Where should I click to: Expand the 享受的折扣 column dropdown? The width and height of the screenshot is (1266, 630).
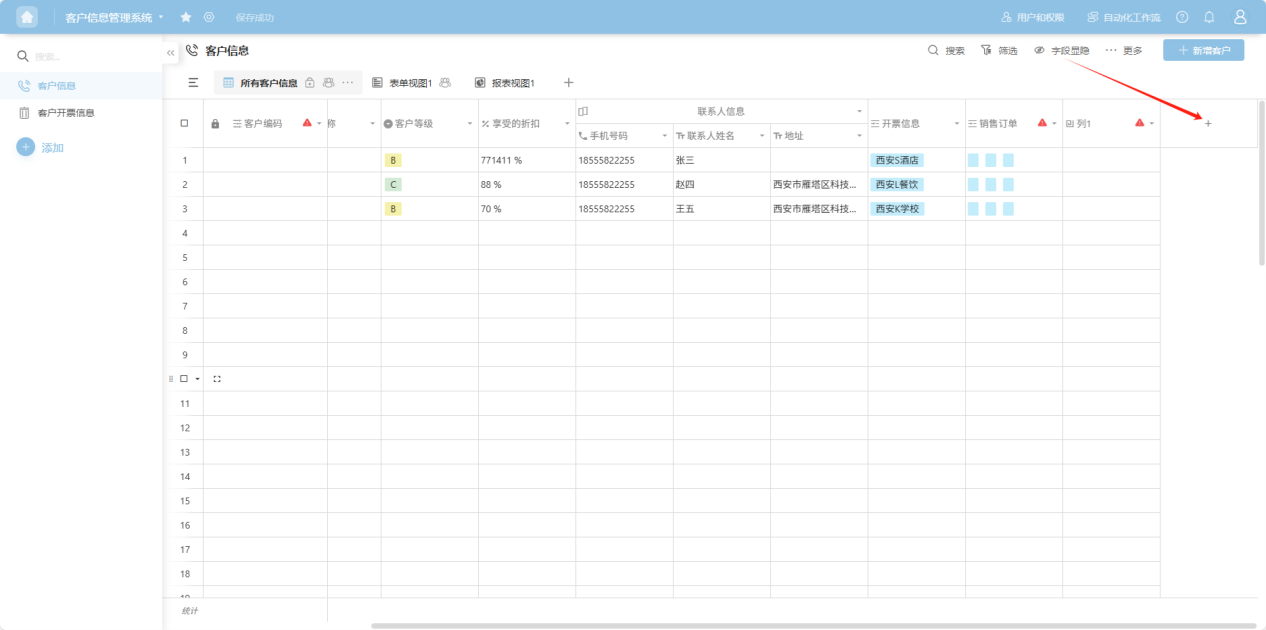point(567,123)
